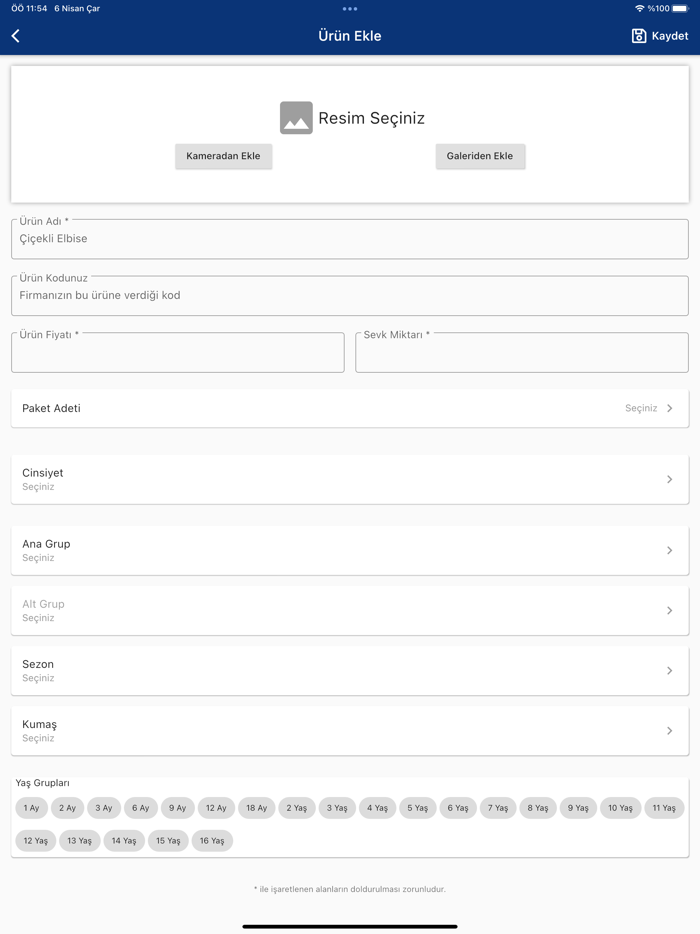Select the Sevk Miktarı field
Viewport: 700px width, 934px height.
(x=522, y=353)
